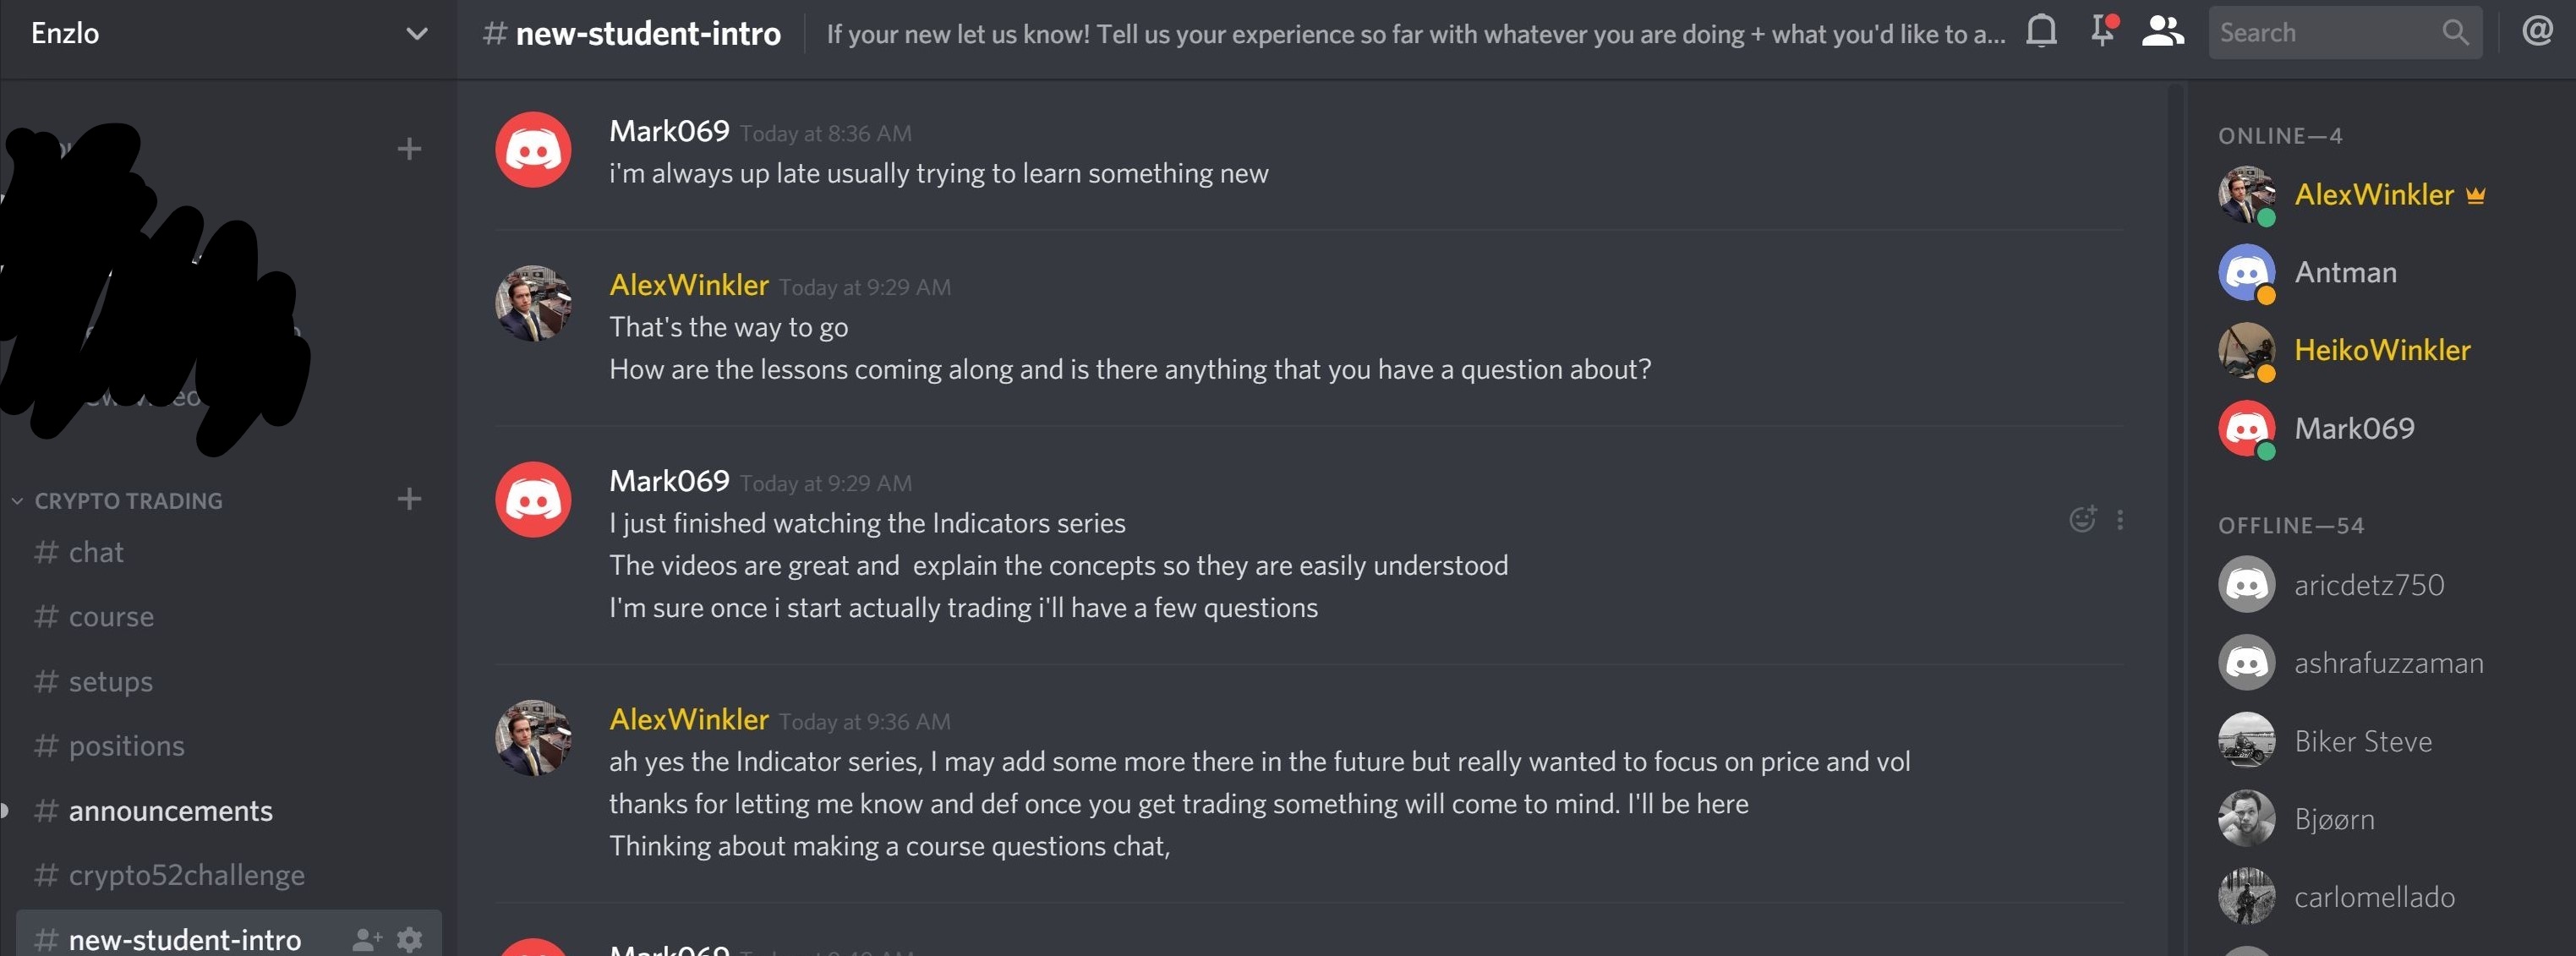Screen dimensions: 2576x956
Task: Add channel to CRYPTO TRADING category
Action: [409, 499]
